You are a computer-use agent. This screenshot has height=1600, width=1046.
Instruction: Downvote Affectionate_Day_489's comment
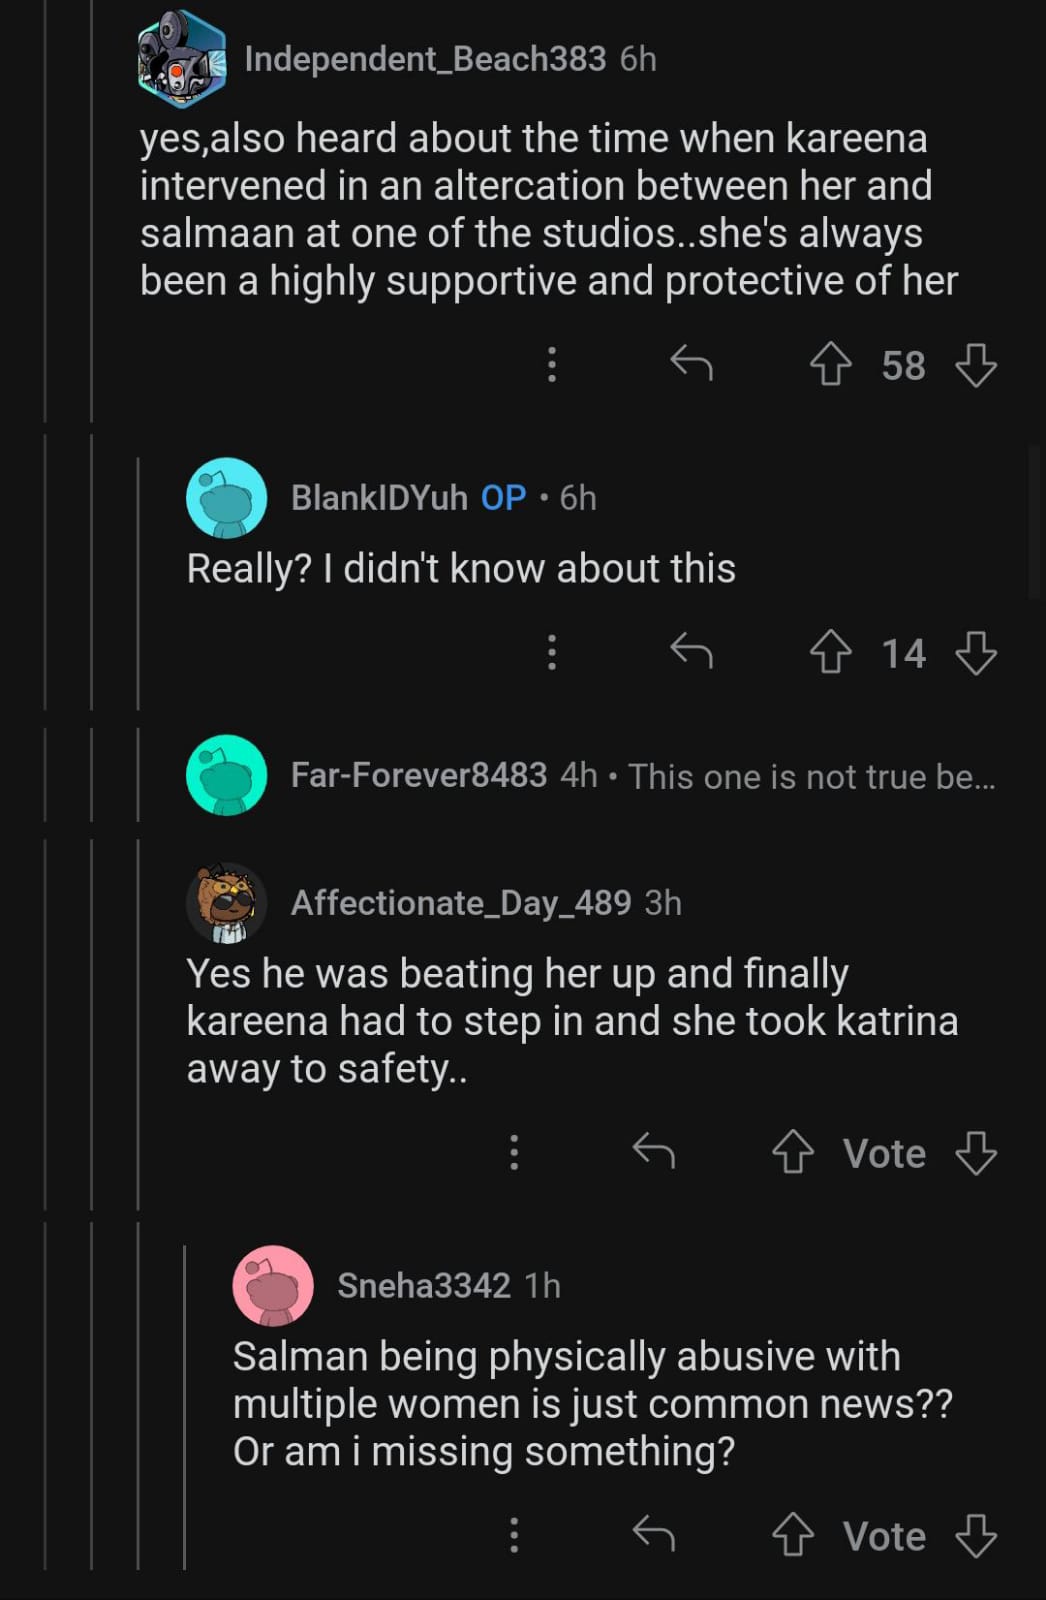[976, 1153]
